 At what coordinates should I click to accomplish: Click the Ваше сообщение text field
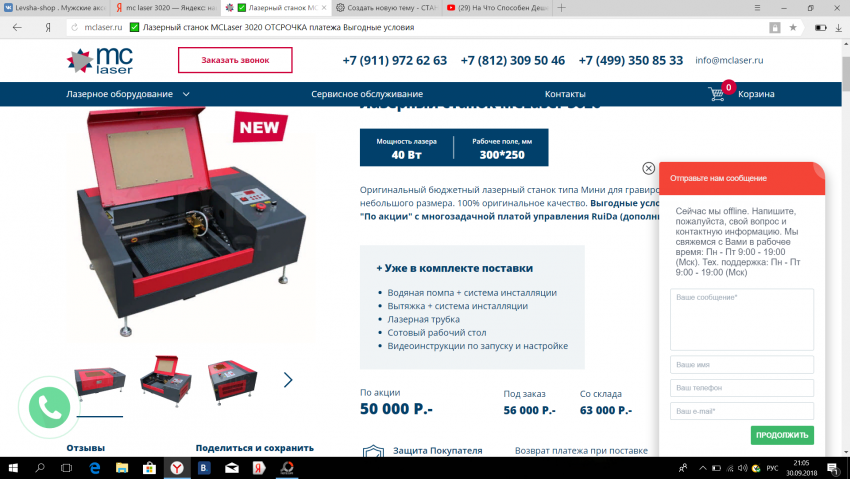pos(742,320)
